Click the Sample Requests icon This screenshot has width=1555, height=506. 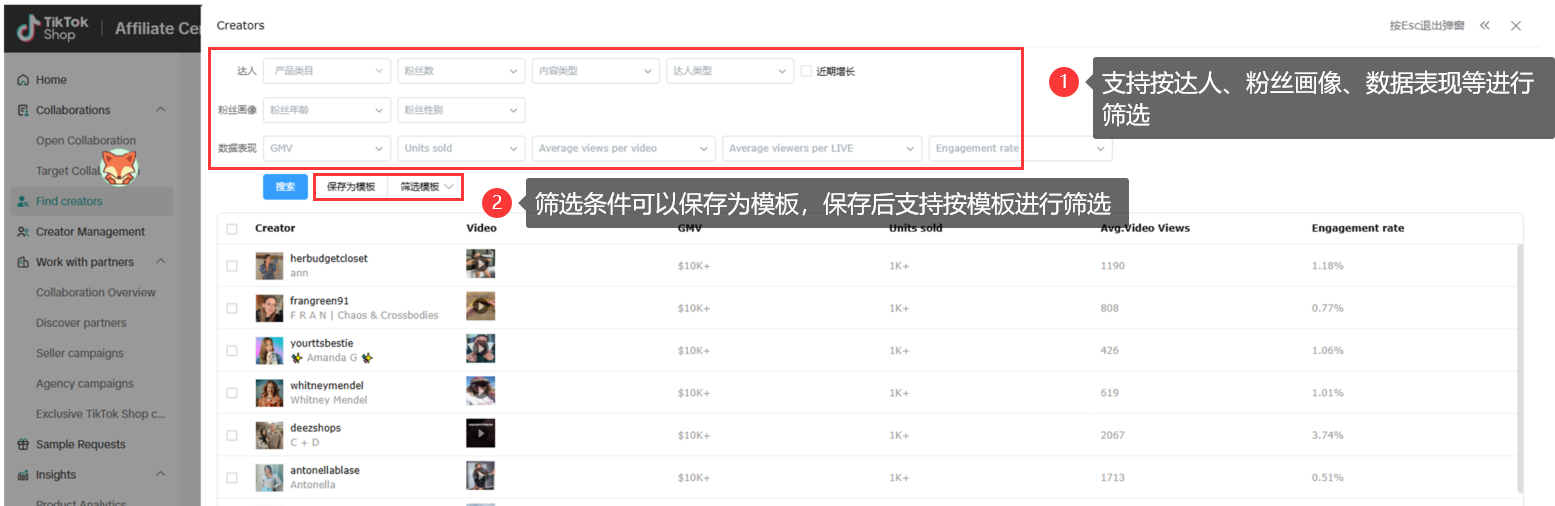coord(23,444)
